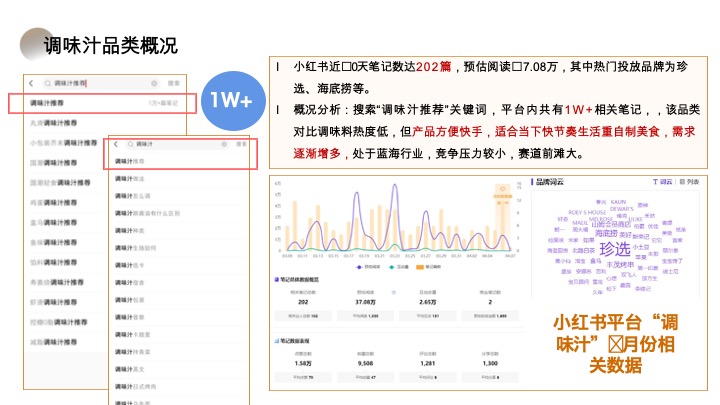Click 珍选 in the brand word cloud
The width and height of the screenshot is (720, 405).
tap(615, 249)
